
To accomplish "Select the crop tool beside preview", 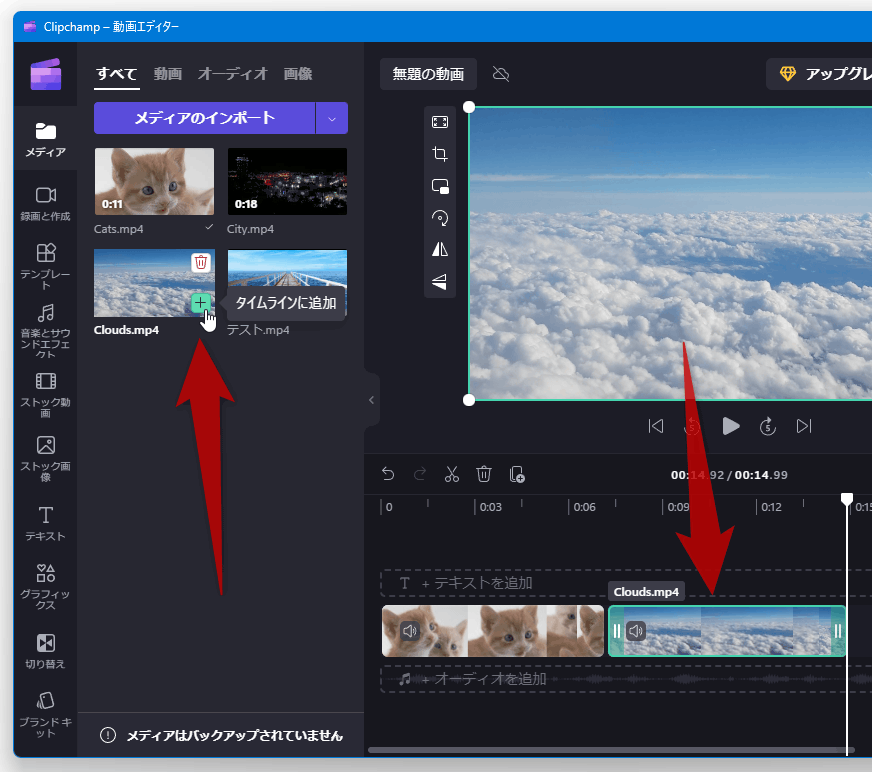I will coord(440,154).
